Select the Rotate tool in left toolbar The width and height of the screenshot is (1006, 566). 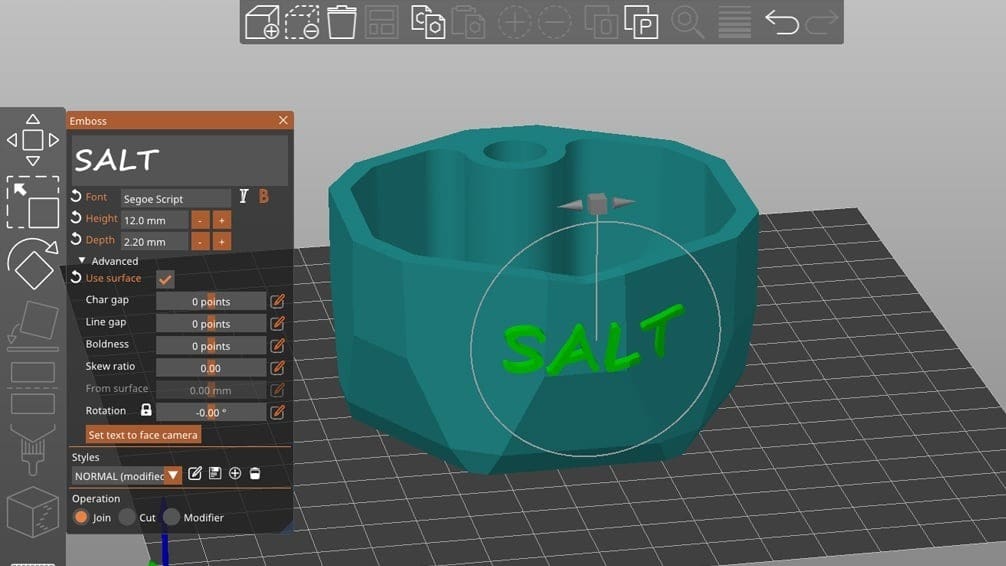32,263
